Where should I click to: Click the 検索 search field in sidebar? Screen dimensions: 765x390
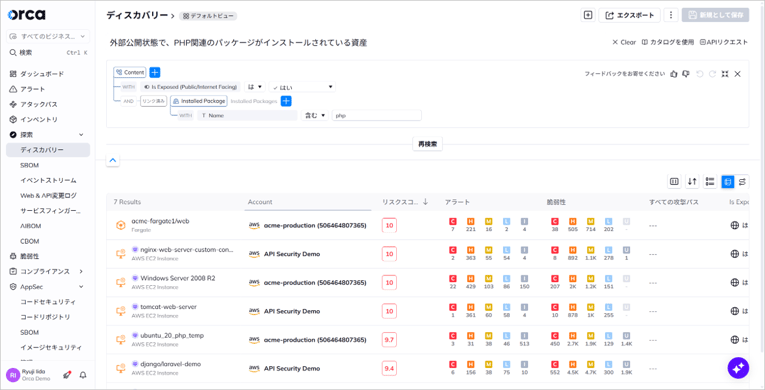(x=48, y=53)
